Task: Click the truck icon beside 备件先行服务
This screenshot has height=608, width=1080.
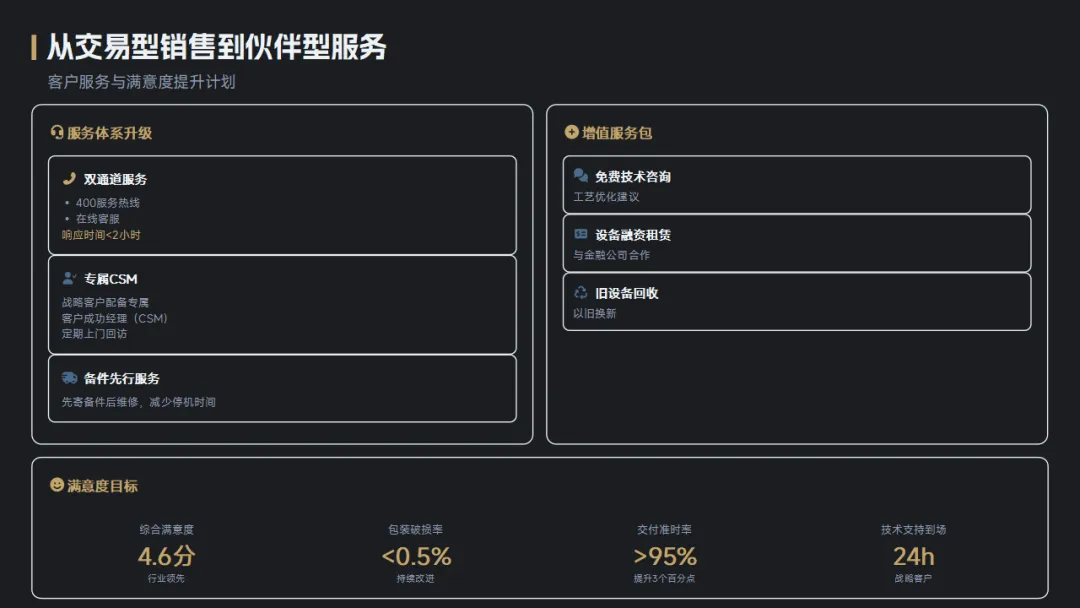Action: pos(69,378)
